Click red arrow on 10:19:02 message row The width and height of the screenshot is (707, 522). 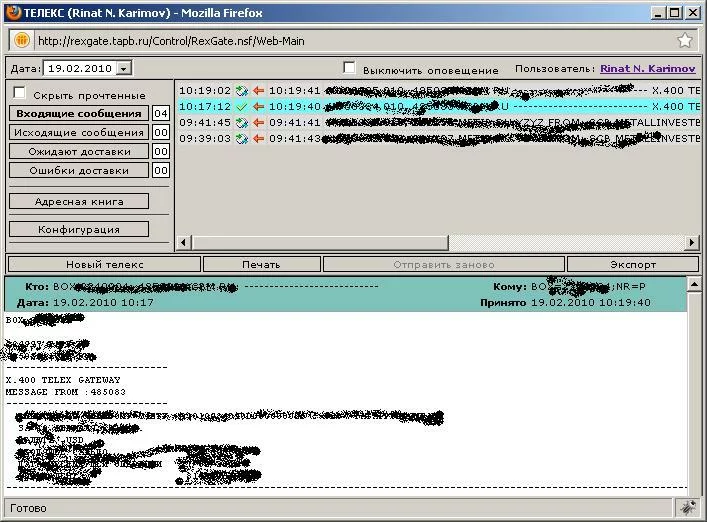[x=257, y=91]
